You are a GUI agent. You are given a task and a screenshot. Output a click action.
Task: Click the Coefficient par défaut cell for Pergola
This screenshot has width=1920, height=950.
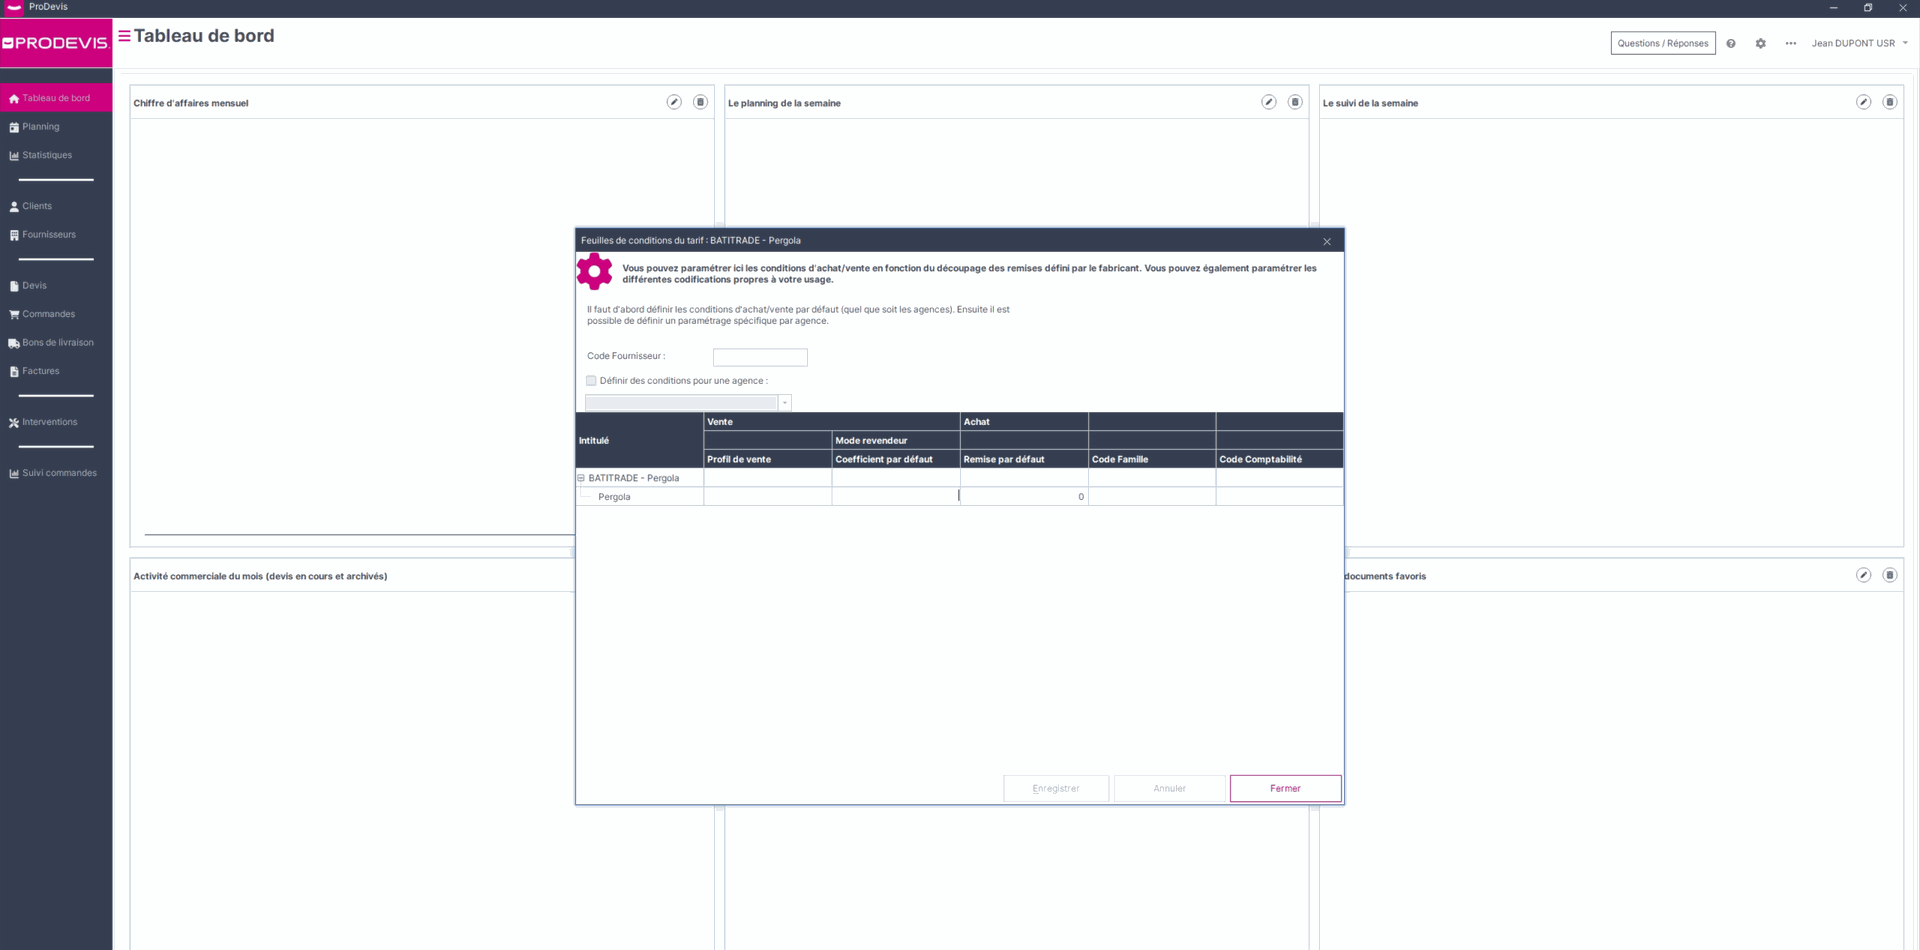pyautogui.click(x=895, y=497)
